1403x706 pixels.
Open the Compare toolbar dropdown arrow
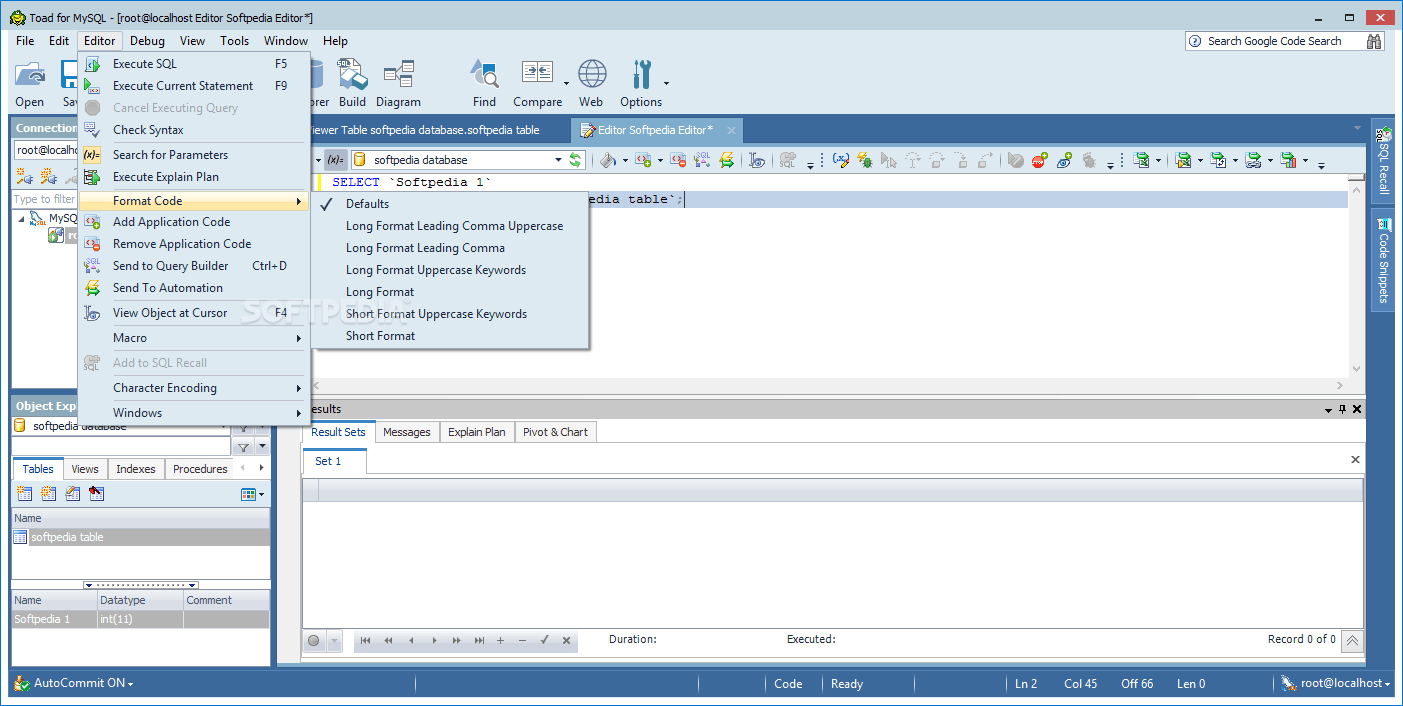pyautogui.click(x=566, y=83)
